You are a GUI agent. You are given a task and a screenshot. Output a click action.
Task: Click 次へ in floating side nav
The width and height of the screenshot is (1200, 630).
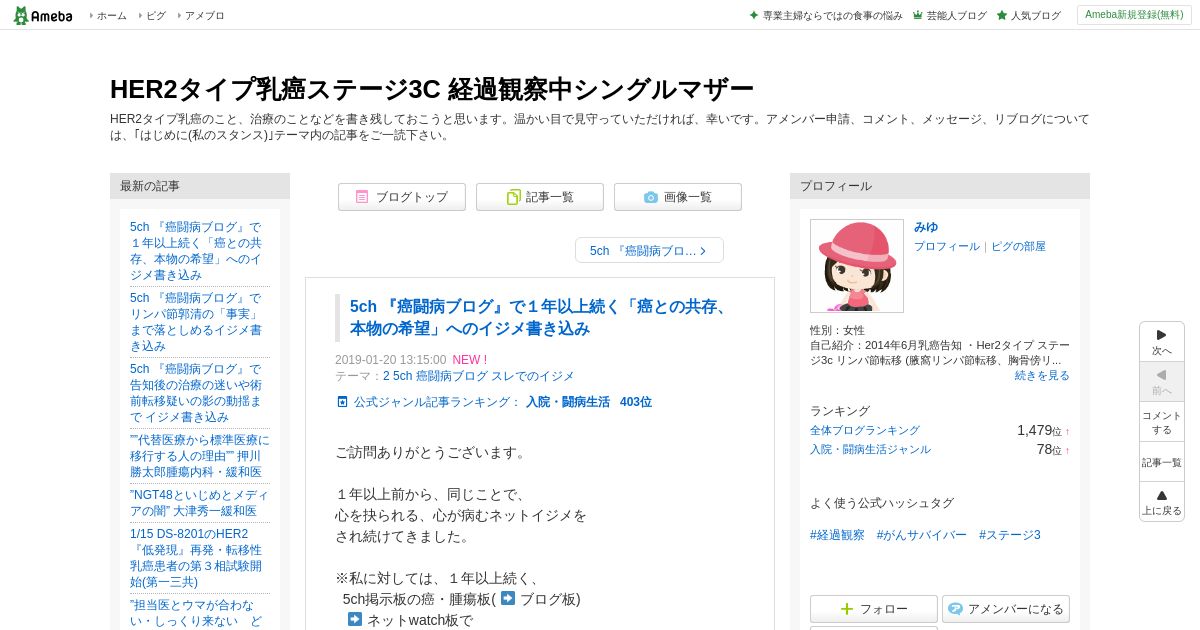[x=1162, y=342]
